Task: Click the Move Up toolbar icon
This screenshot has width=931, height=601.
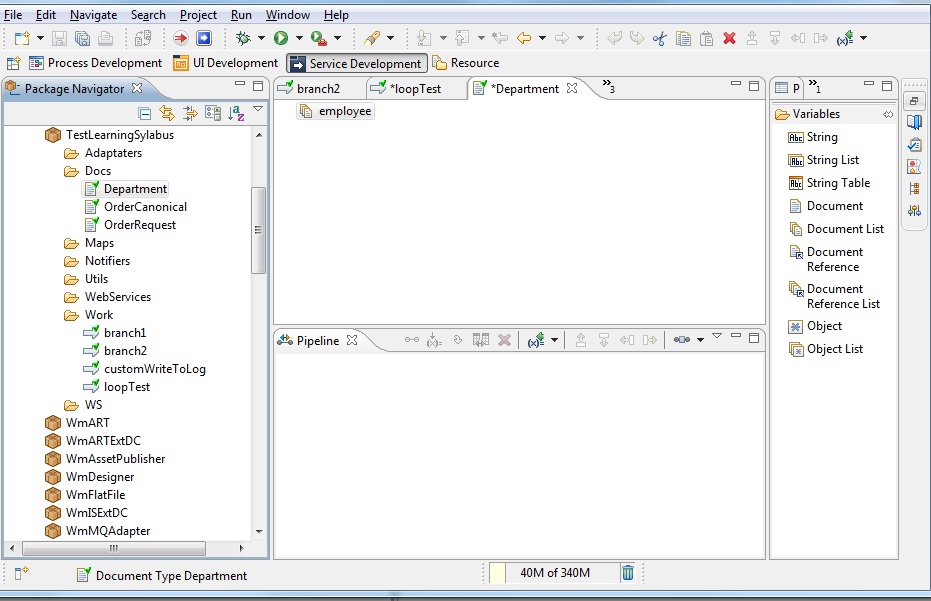Action: (752, 39)
